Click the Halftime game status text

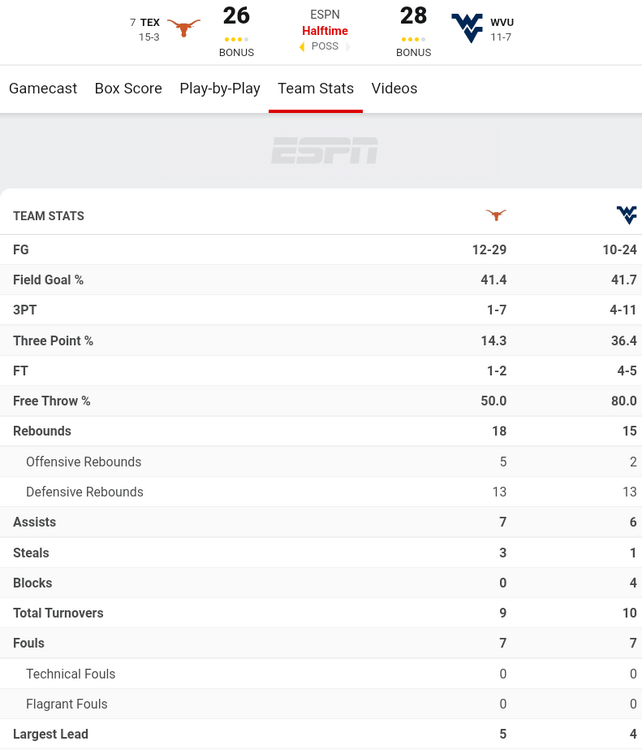click(x=325, y=31)
